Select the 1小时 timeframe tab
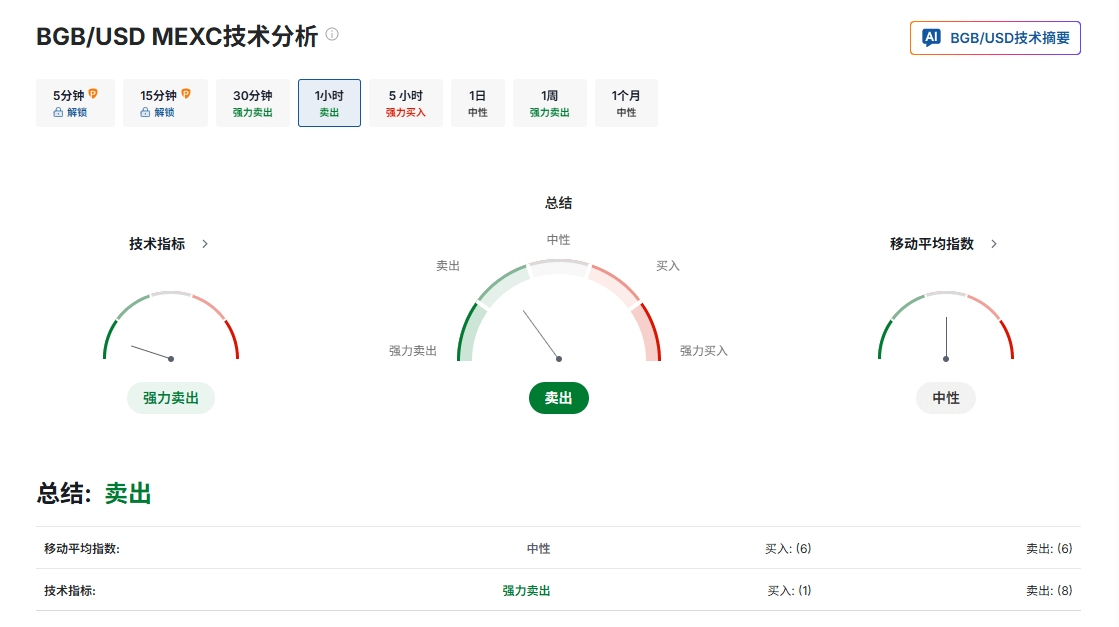 pyautogui.click(x=329, y=103)
